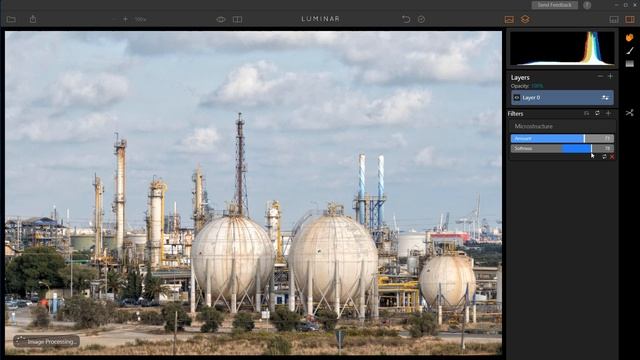The width and height of the screenshot is (640, 360).
Task: Delete Microstructure filter with red X
Action: pos(612,157)
